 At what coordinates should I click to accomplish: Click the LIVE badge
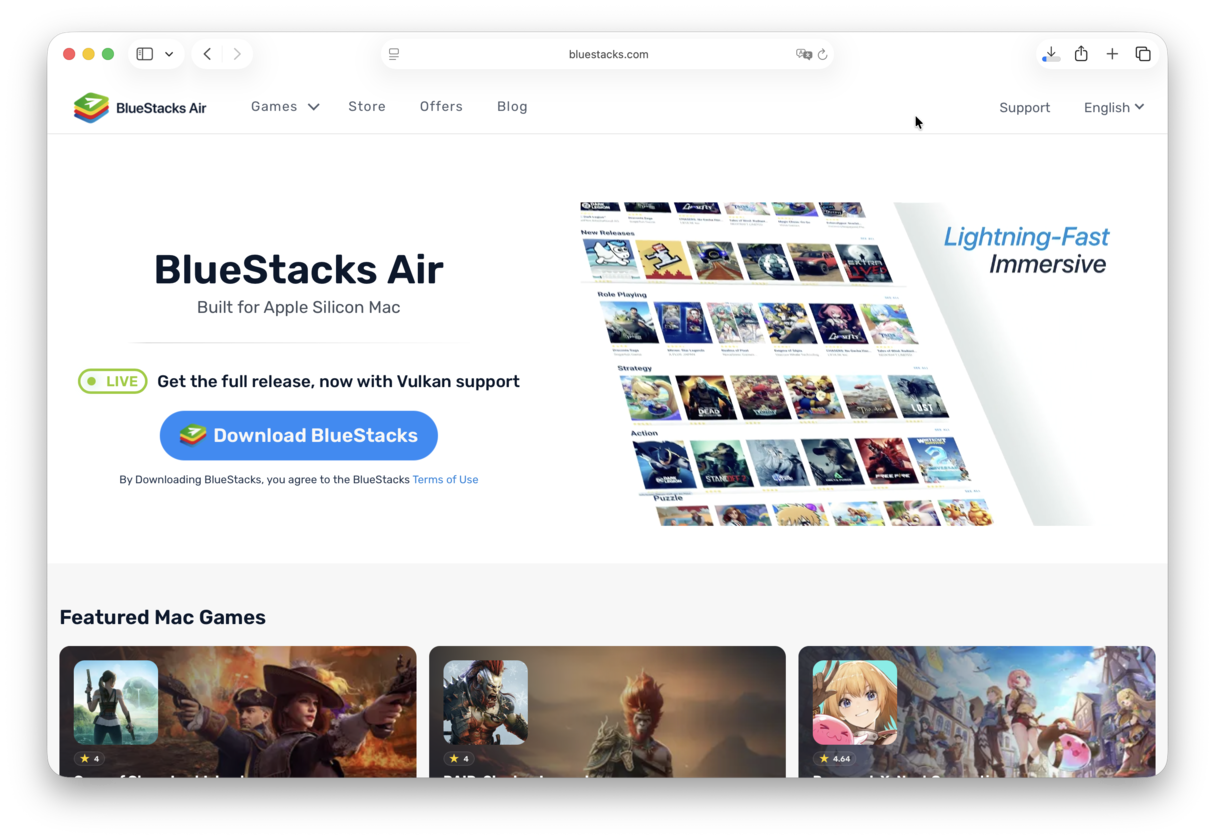(113, 381)
